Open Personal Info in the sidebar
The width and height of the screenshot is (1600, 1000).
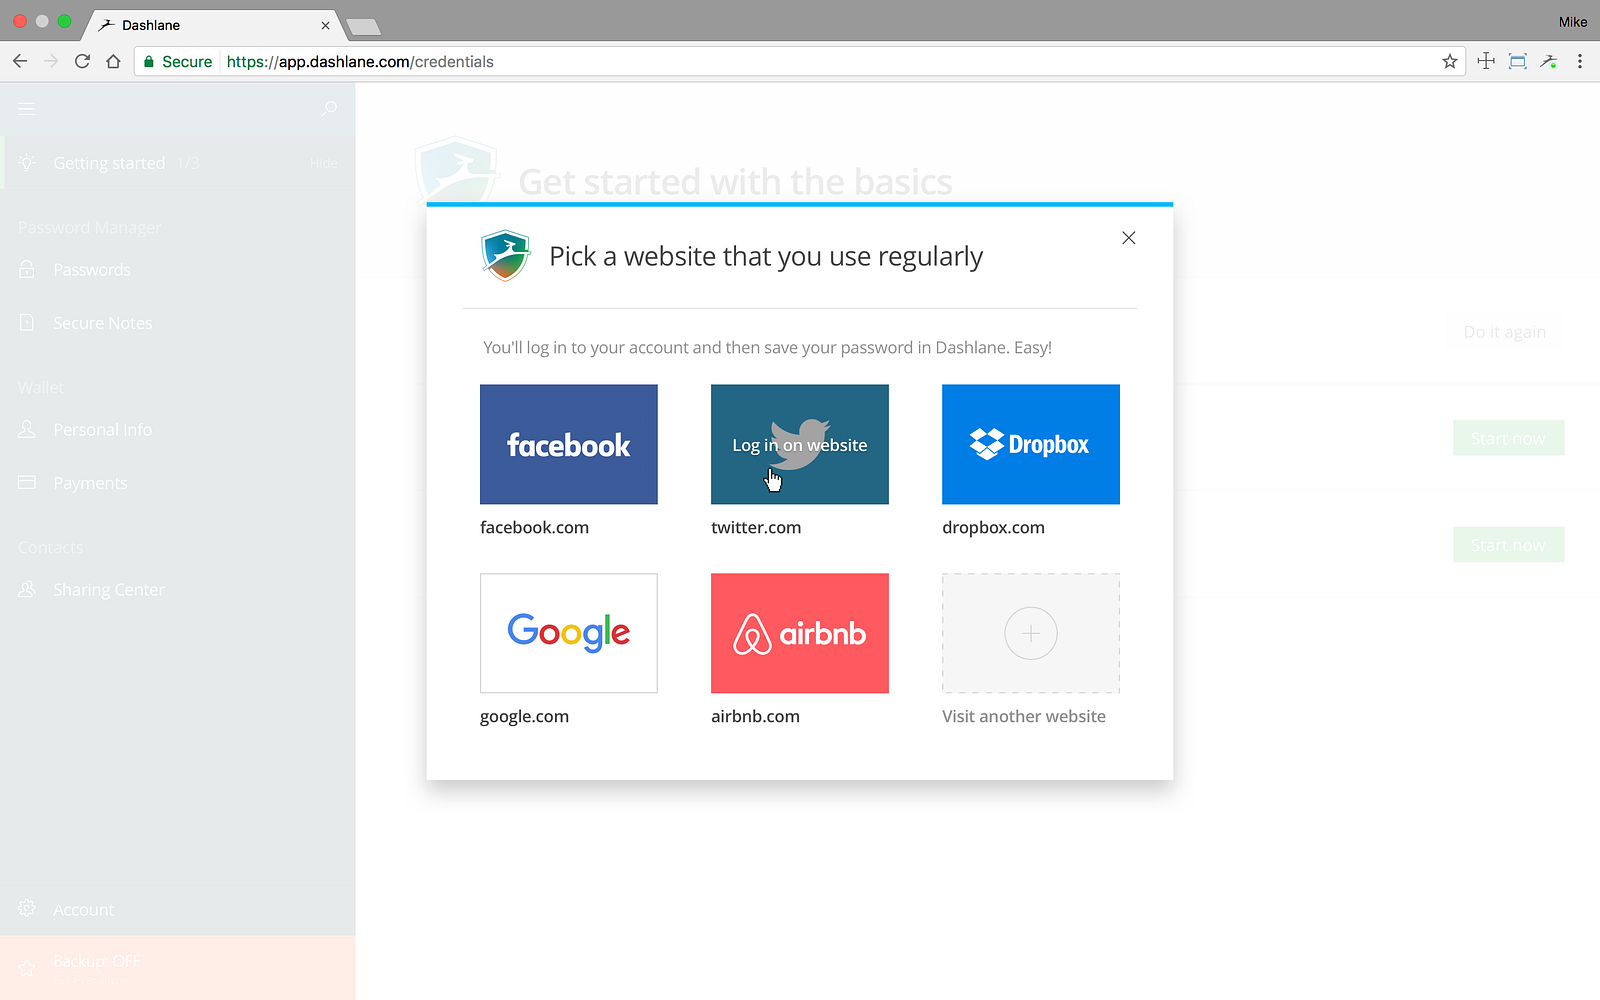(177, 430)
